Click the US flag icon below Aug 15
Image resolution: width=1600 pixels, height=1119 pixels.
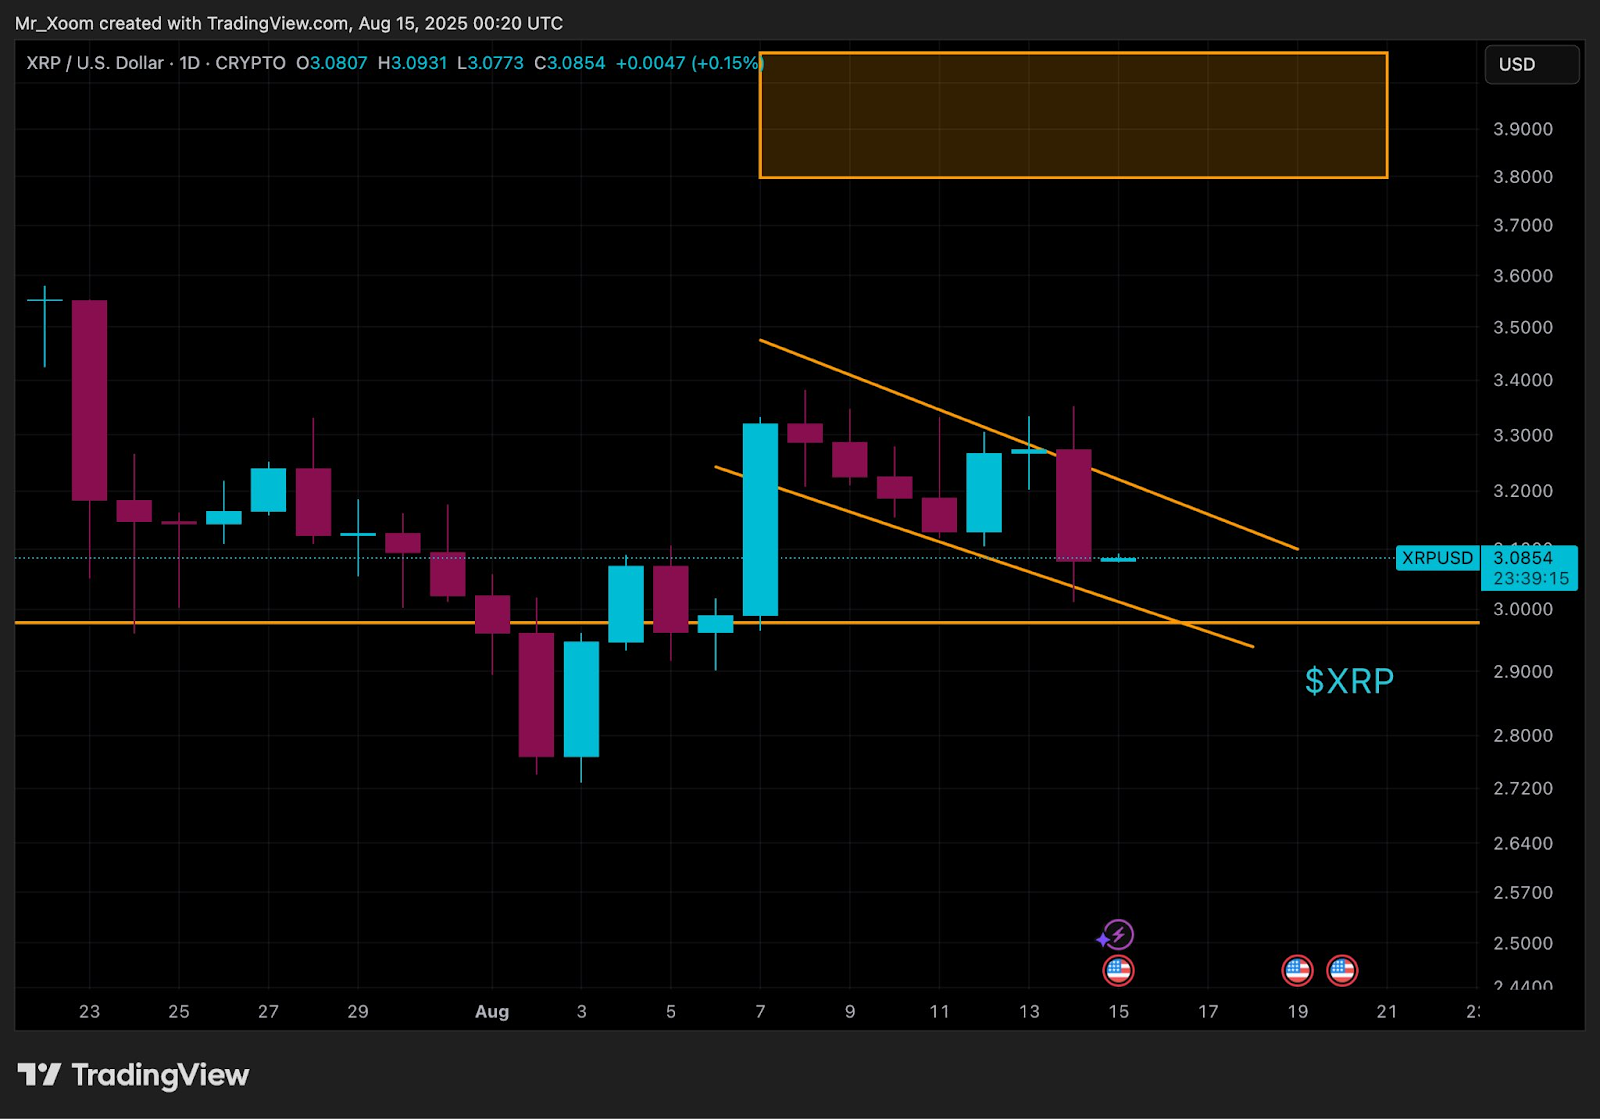pyautogui.click(x=1118, y=970)
